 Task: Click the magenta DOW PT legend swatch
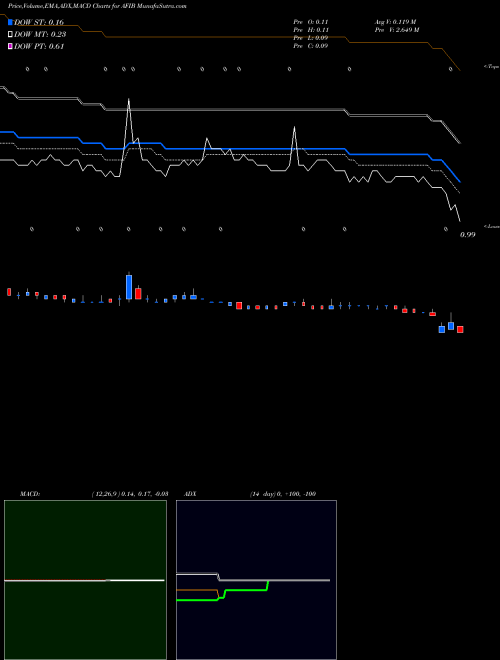[x=11, y=47]
